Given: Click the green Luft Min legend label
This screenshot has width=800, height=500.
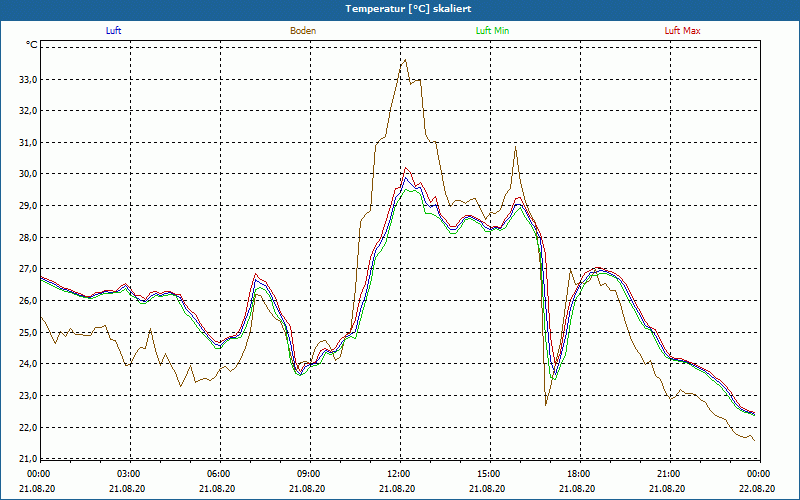Looking at the screenshot, I should 492,31.
